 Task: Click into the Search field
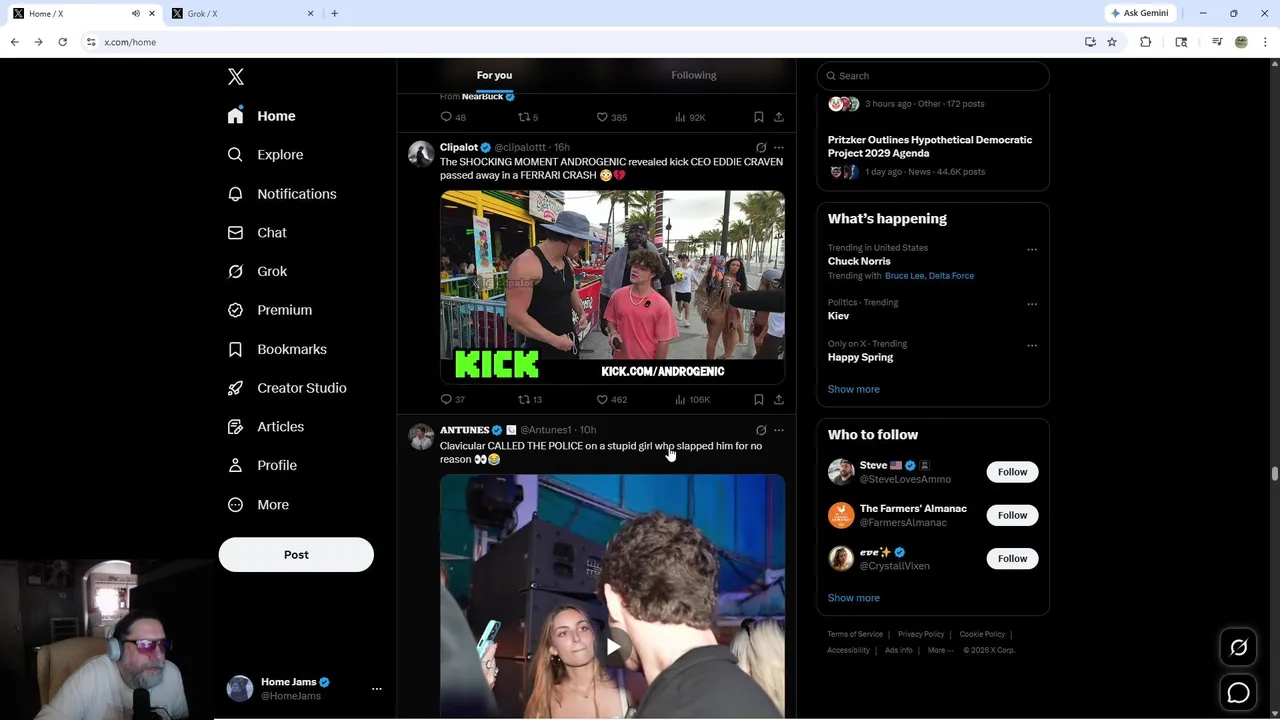[932, 76]
